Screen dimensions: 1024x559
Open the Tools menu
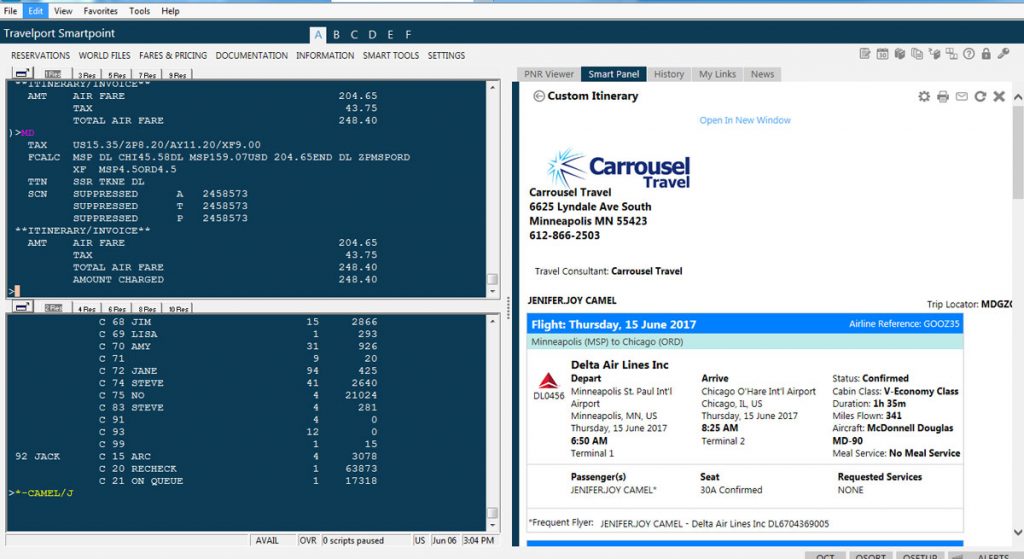pyautogui.click(x=139, y=11)
